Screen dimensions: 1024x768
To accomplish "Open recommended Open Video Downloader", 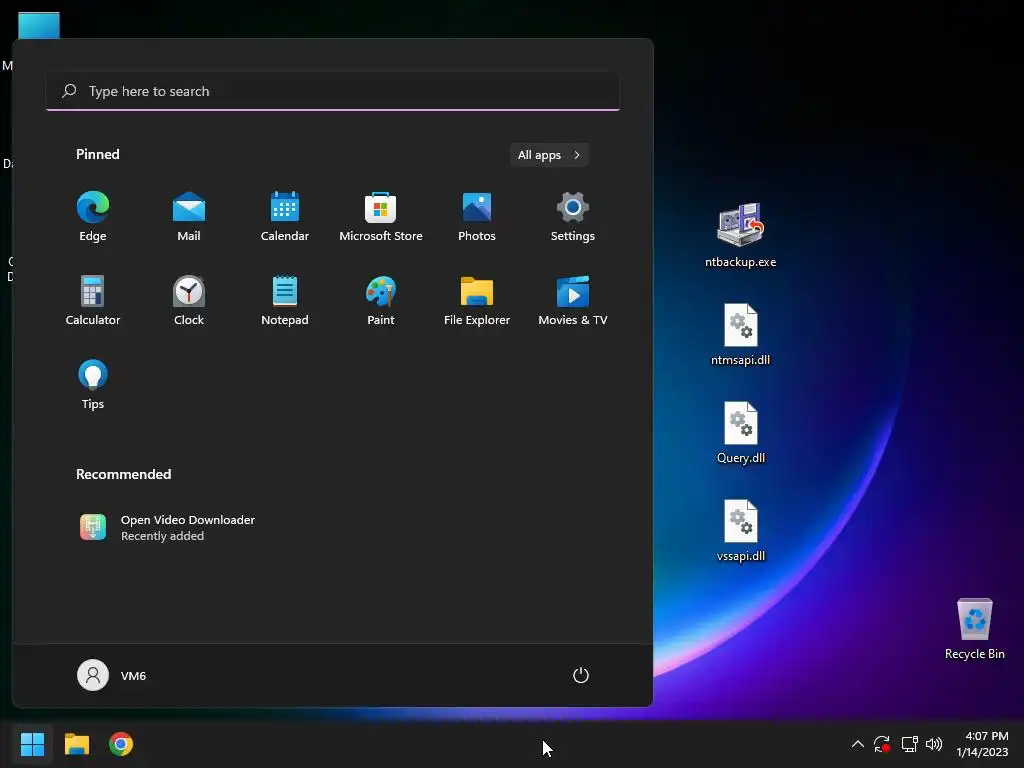I will [167, 527].
